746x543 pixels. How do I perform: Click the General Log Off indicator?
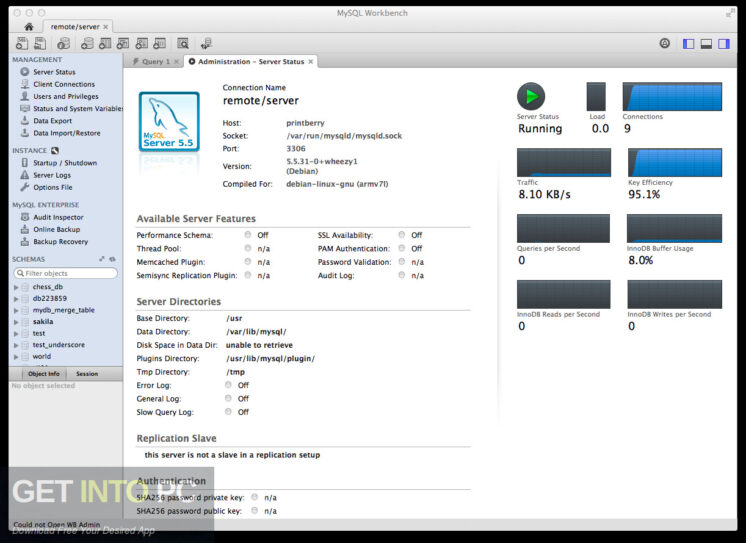(228, 398)
